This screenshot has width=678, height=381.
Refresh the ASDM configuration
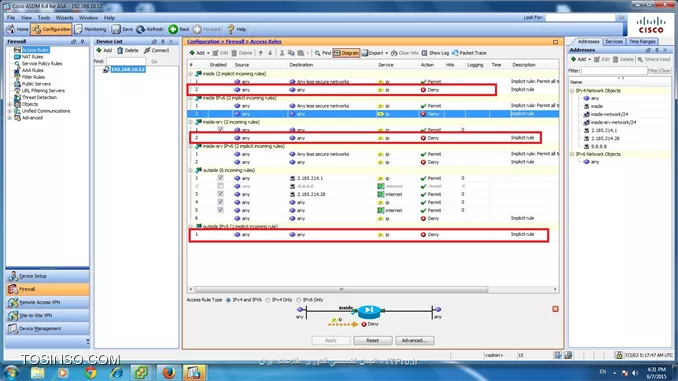click(x=150, y=29)
